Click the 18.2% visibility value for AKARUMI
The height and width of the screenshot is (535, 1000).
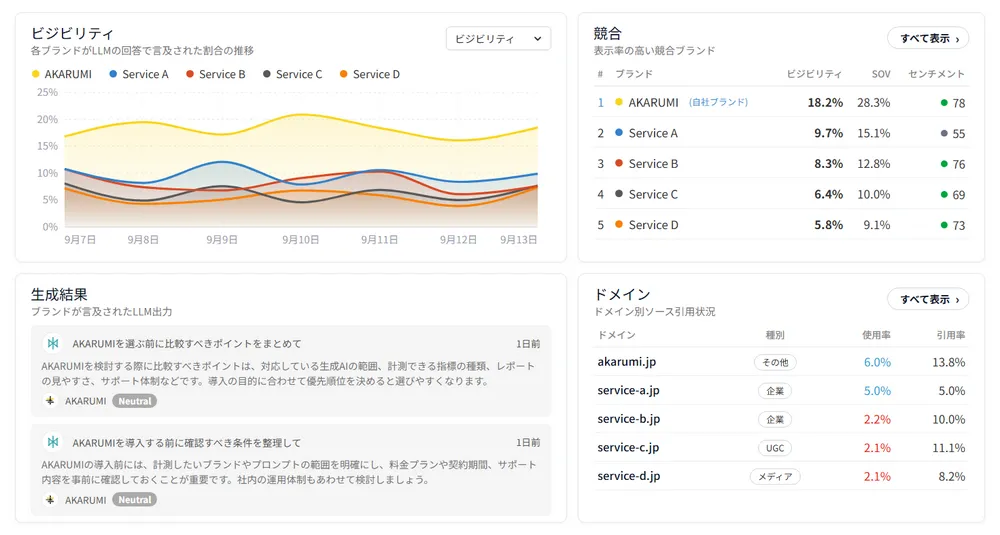(x=825, y=102)
